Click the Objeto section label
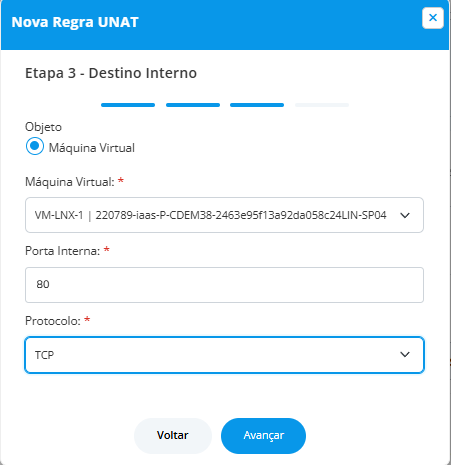The height and width of the screenshot is (465, 451). [43, 127]
